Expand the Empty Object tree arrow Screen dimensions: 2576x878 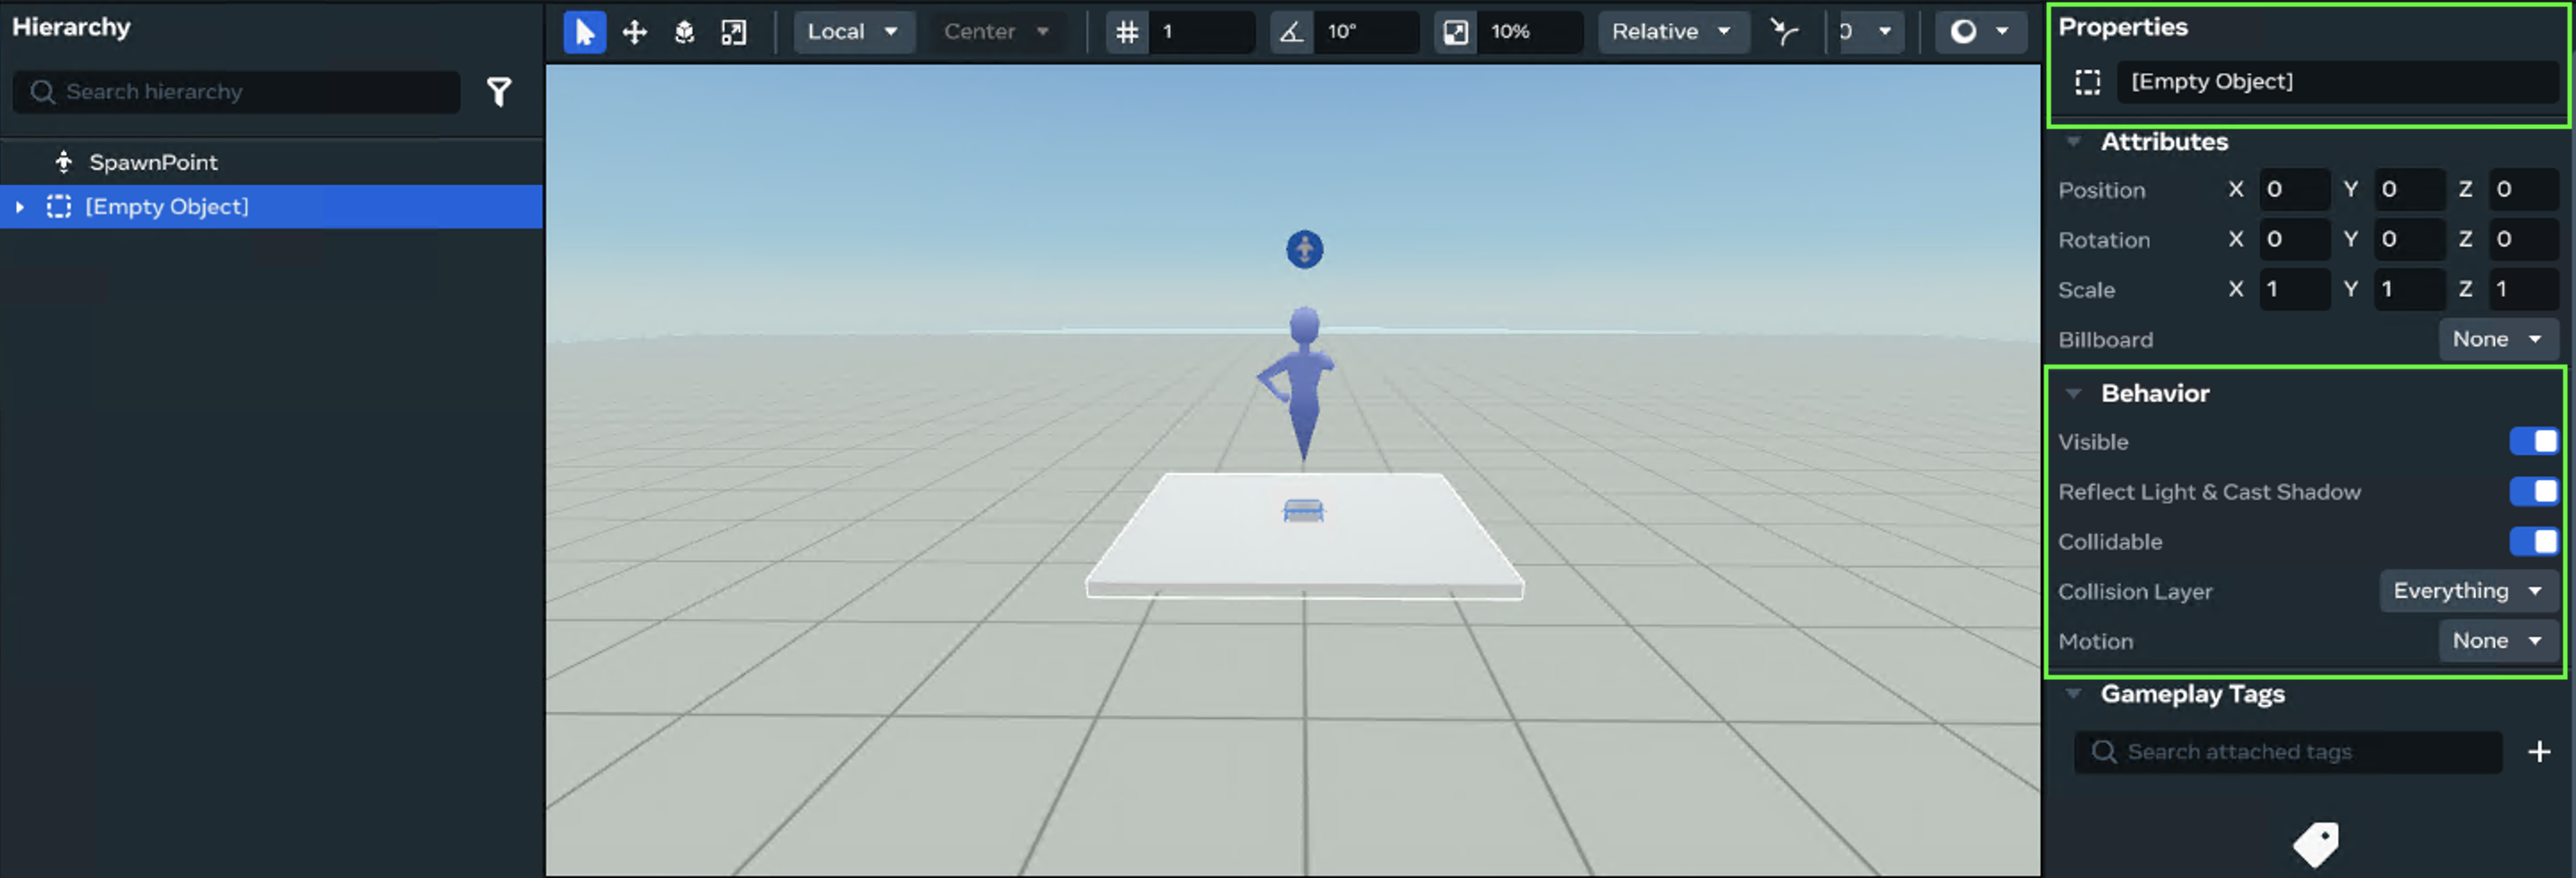[20, 207]
